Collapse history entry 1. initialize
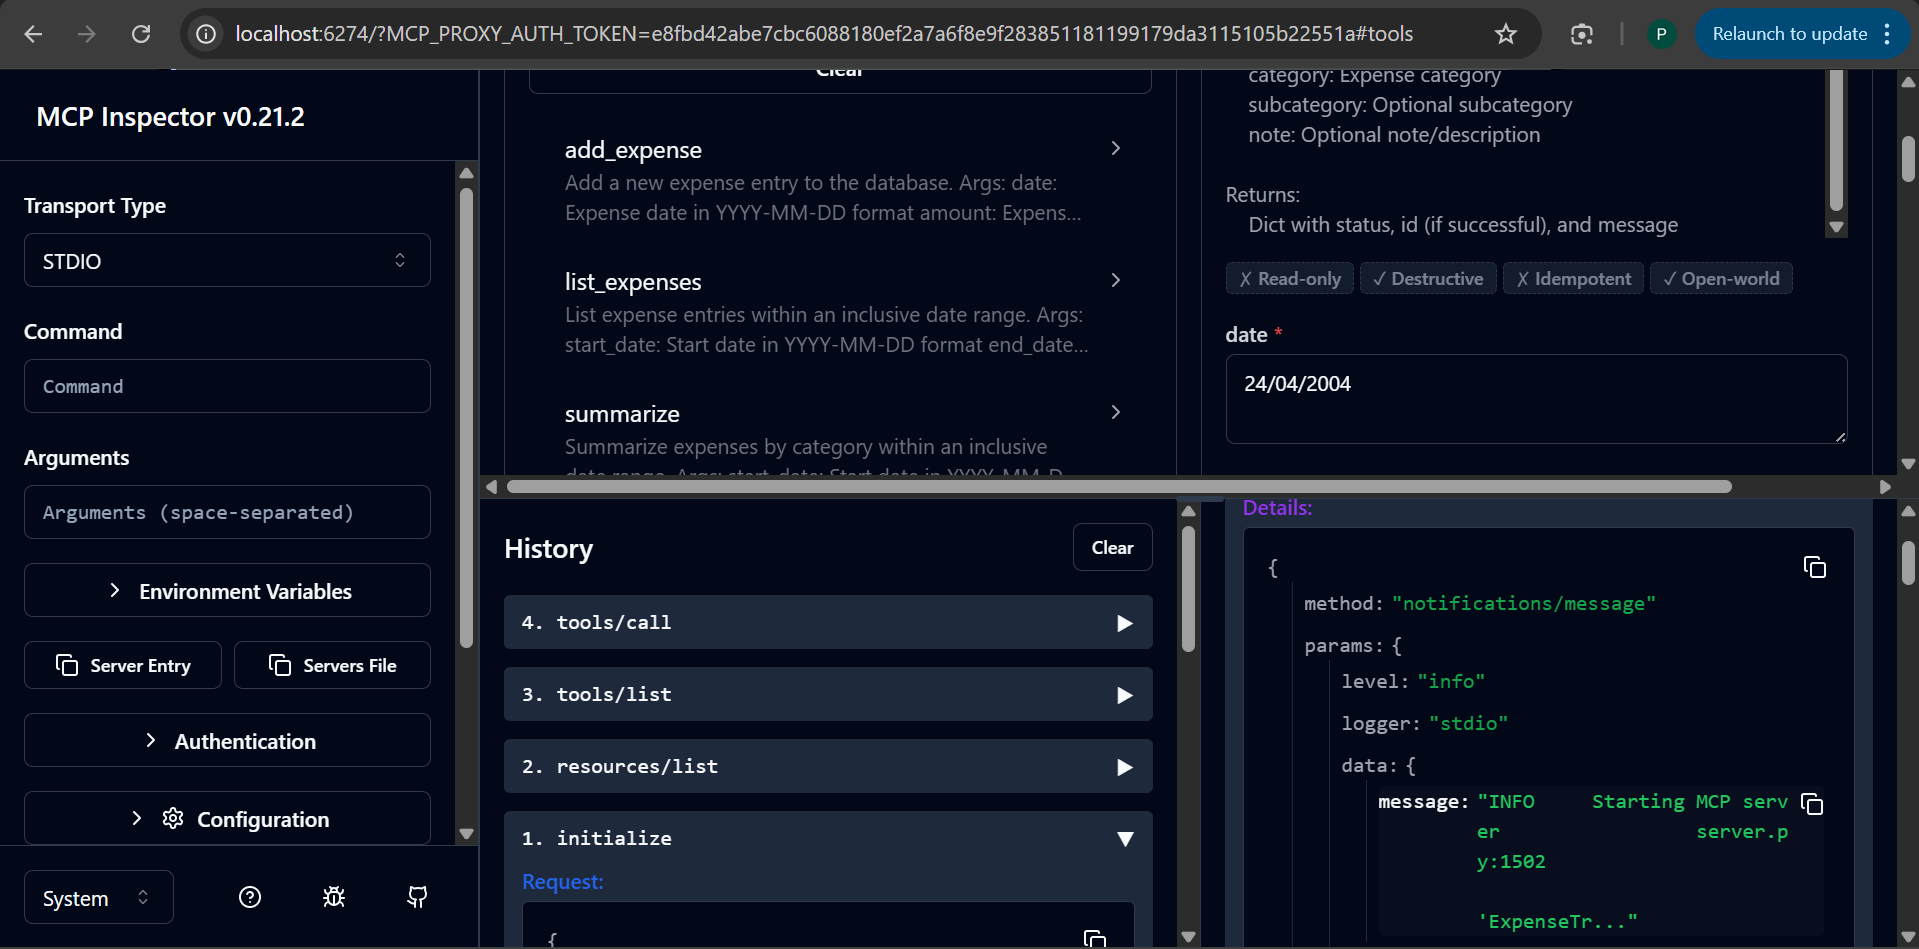Viewport: 1919px width, 949px height. pyautogui.click(x=828, y=838)
